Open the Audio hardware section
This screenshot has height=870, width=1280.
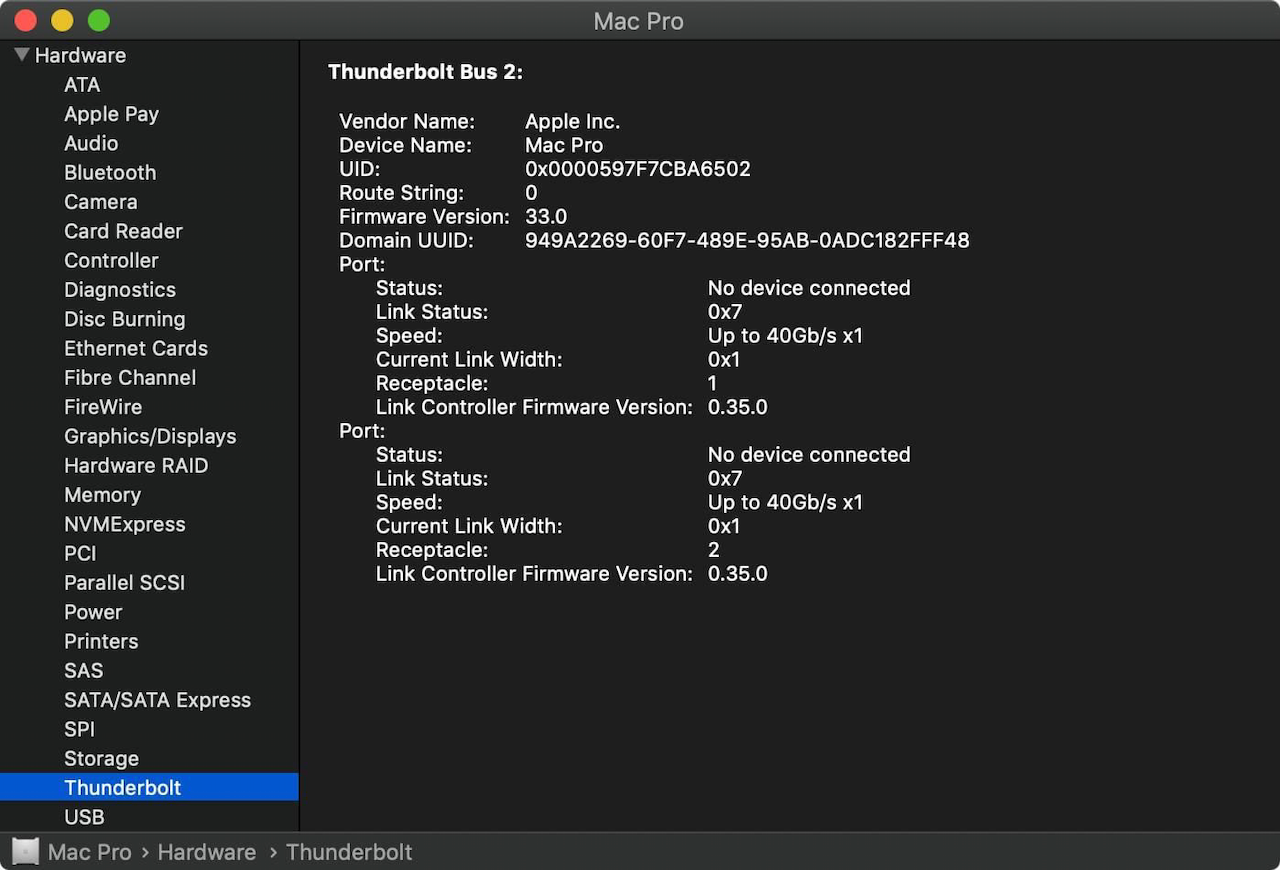(x=91, y=143)
